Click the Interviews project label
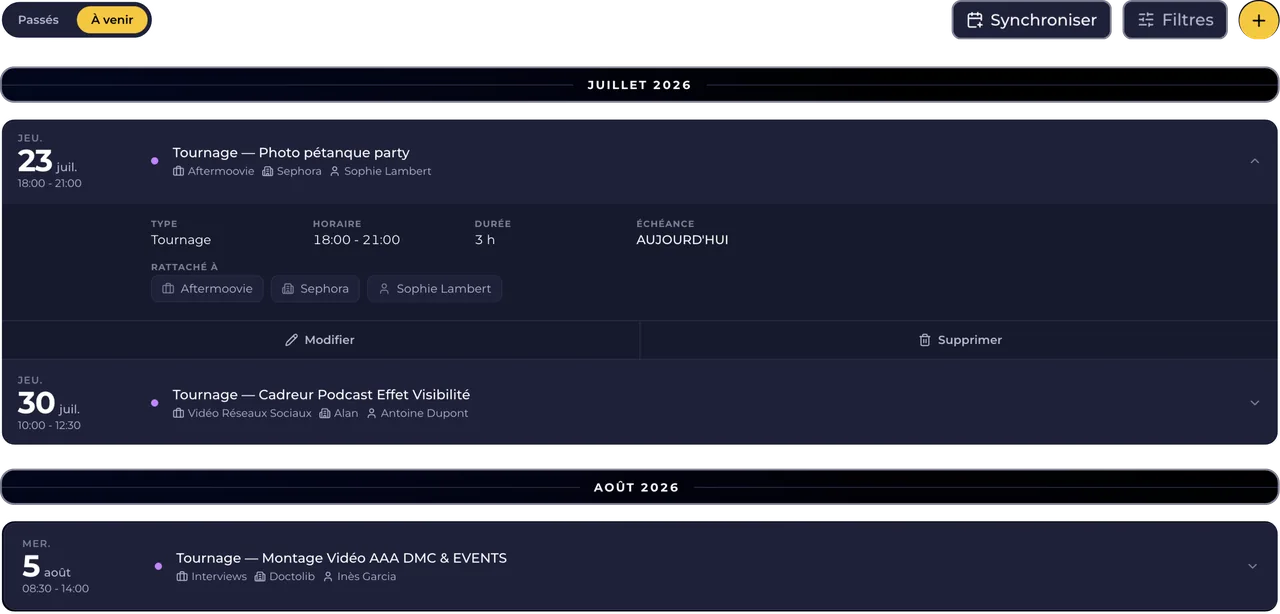Screen dimensions: 1280x614 [x=219, y=576]
